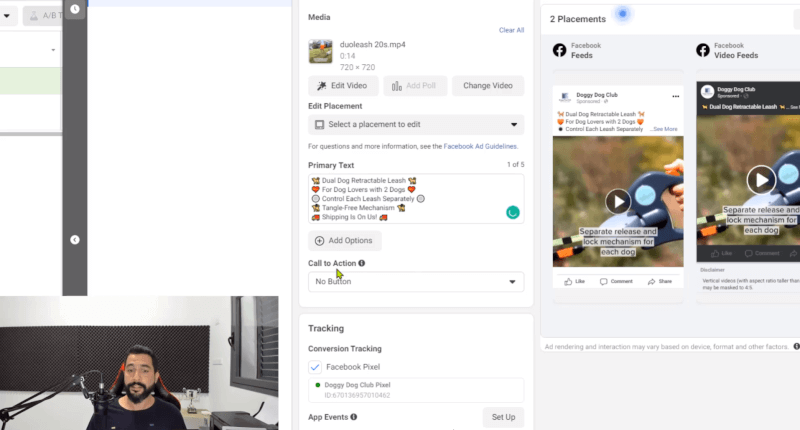Screen dimensions: 800x430
Task: Play the video in Video Feeds preview
Action: click(x=761, y=180)
